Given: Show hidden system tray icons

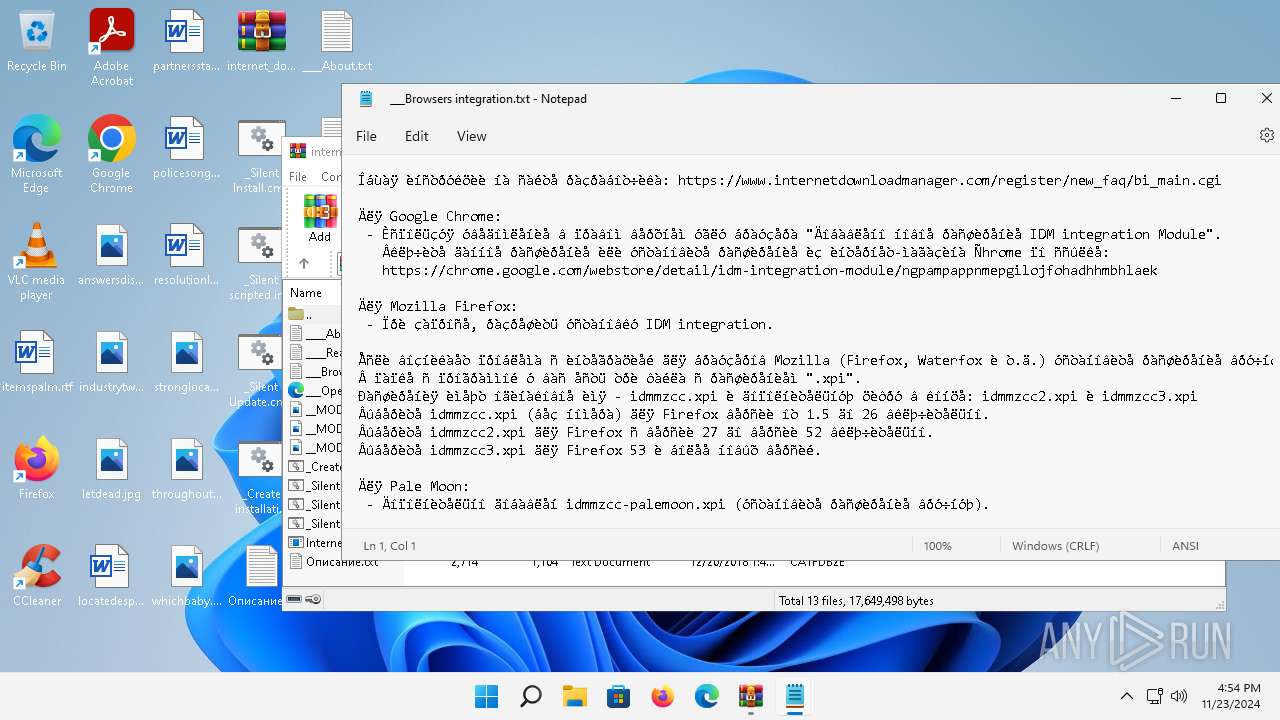Looking at the screenshot, I should pyautogui.click(x=1126, y=696).
